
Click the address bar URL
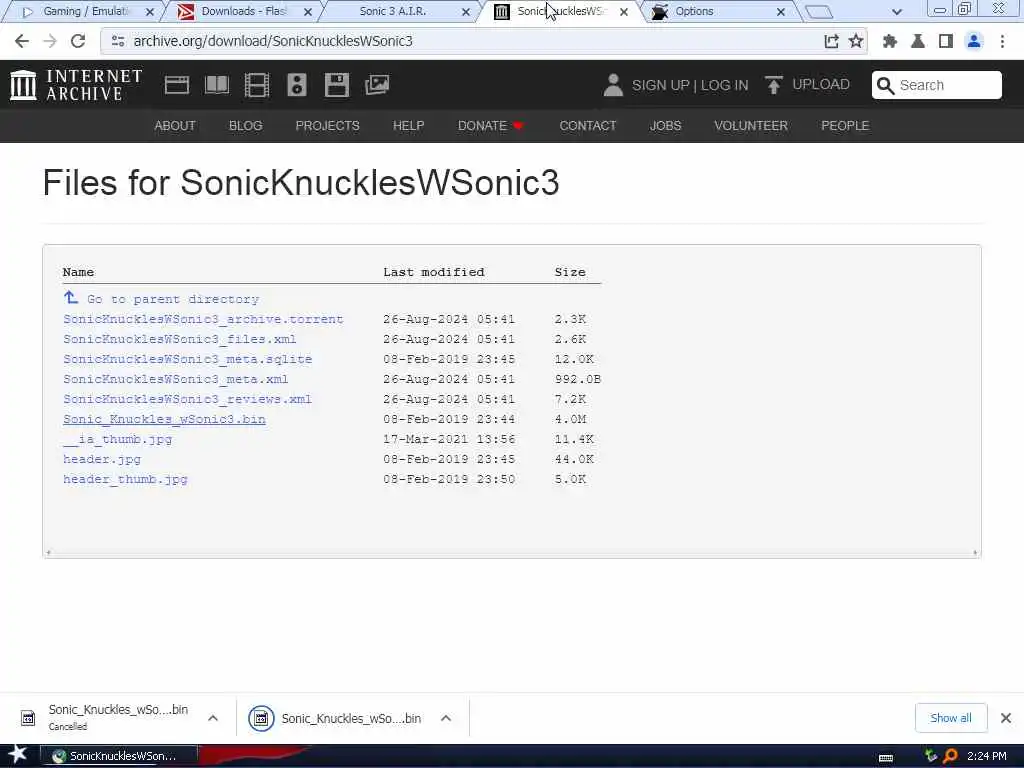(x=273, y=41)
